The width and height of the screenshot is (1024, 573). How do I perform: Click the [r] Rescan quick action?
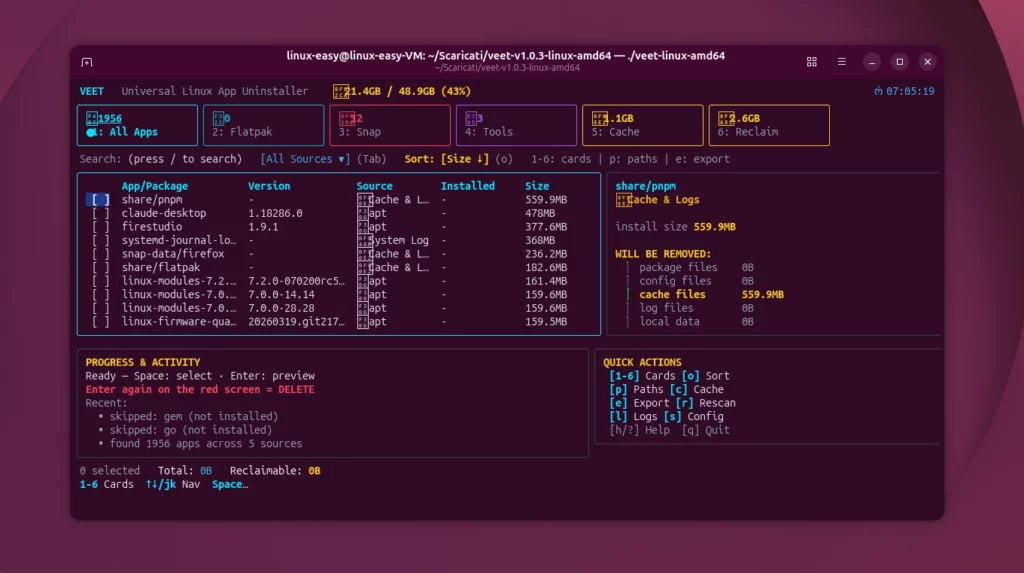coord(705,403)
